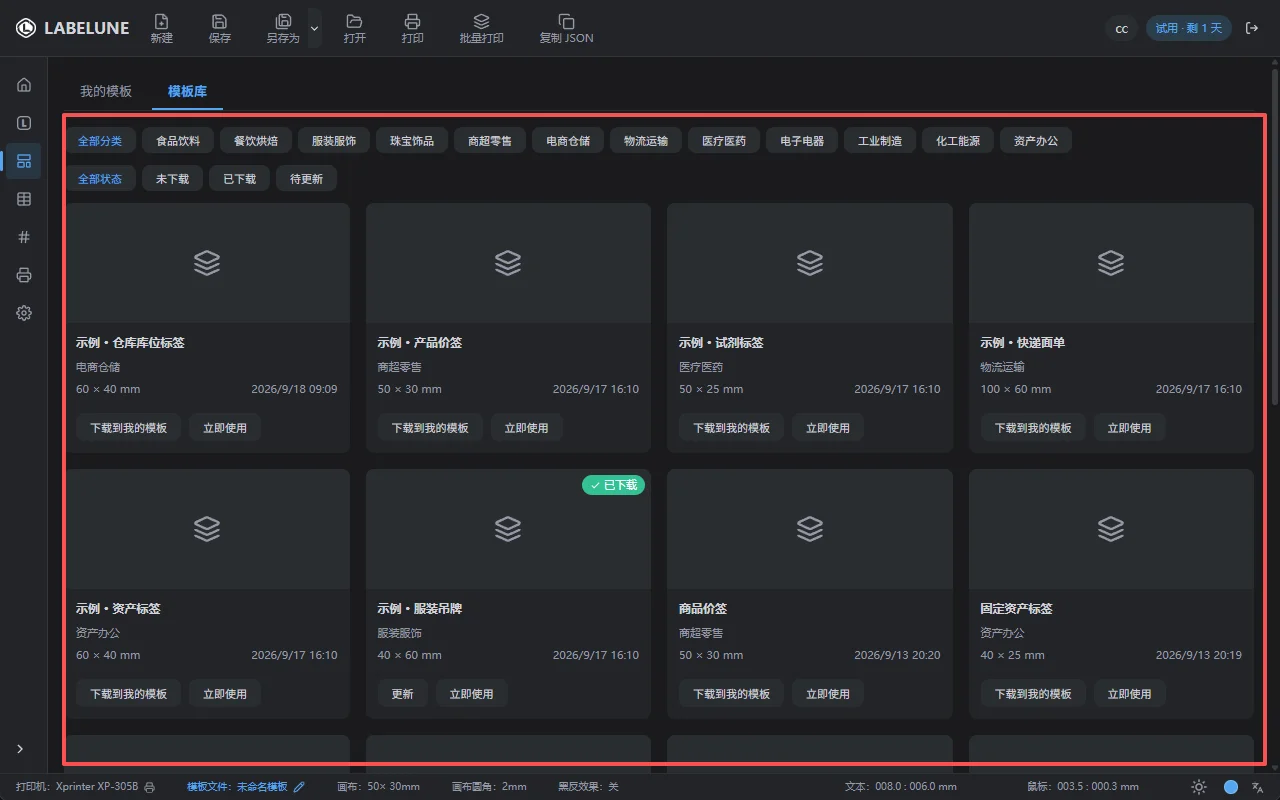This screenshot has width=1280, height=800.
Task: Click the 已下载 badge on 服装吊牌 card
Action: (614, 485)
